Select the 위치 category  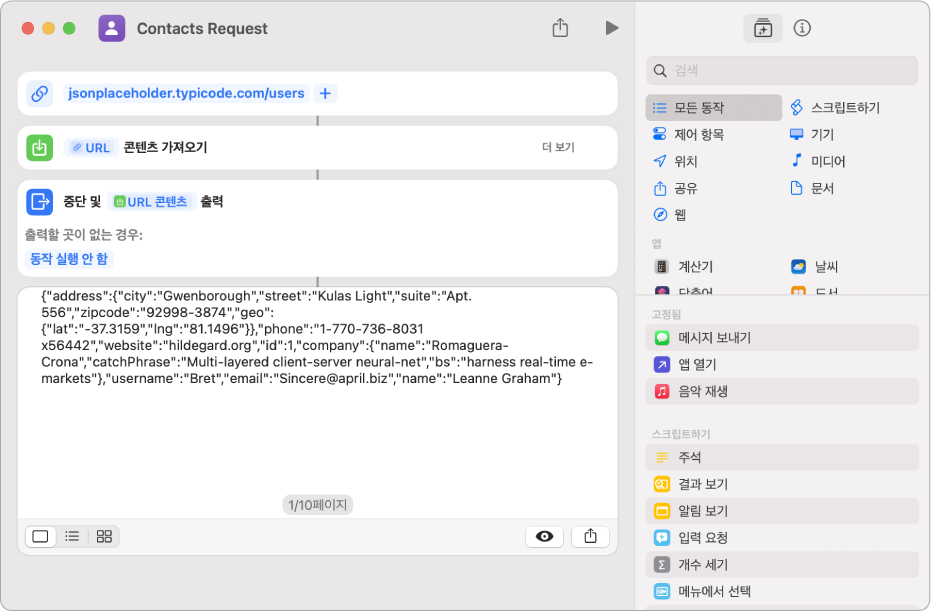(674, 161)
